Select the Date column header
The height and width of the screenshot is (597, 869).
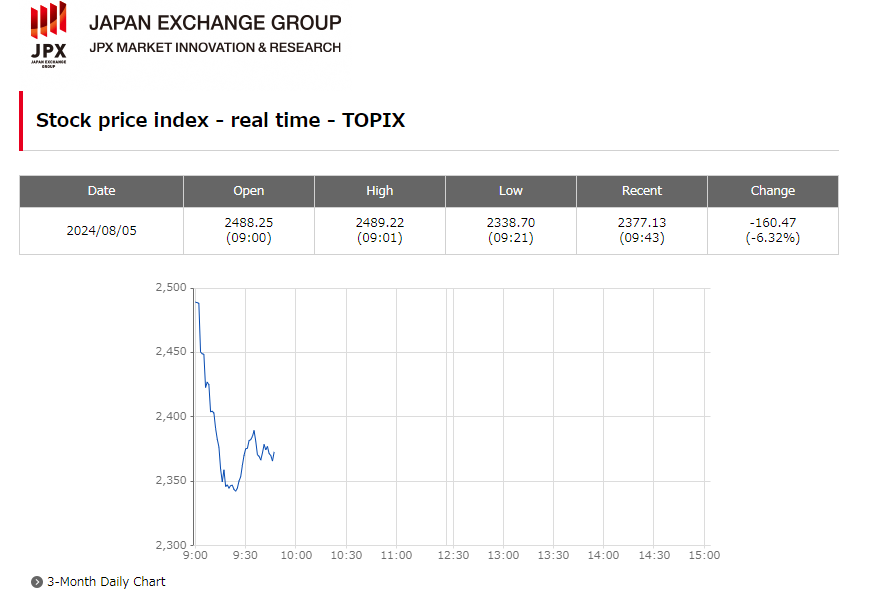[101, 191]
